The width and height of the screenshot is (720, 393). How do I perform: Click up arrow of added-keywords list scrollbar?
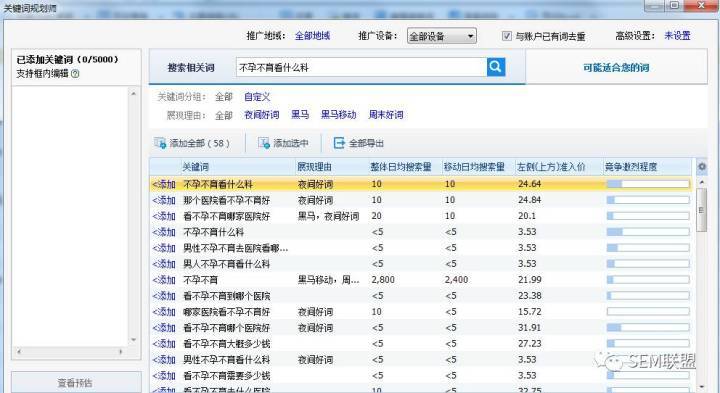134,94
